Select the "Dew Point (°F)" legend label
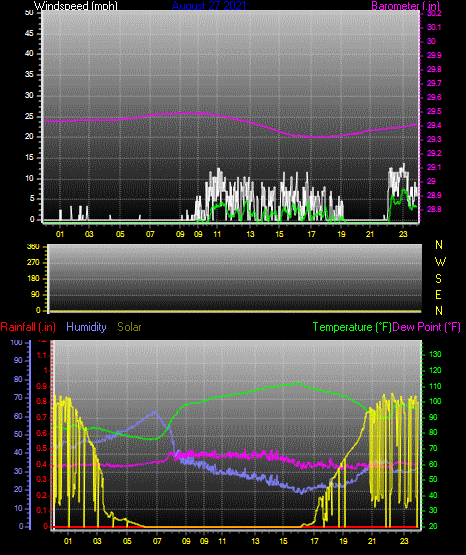The height and width of the screenshot is (555, 466). click(x=427, y=327)
